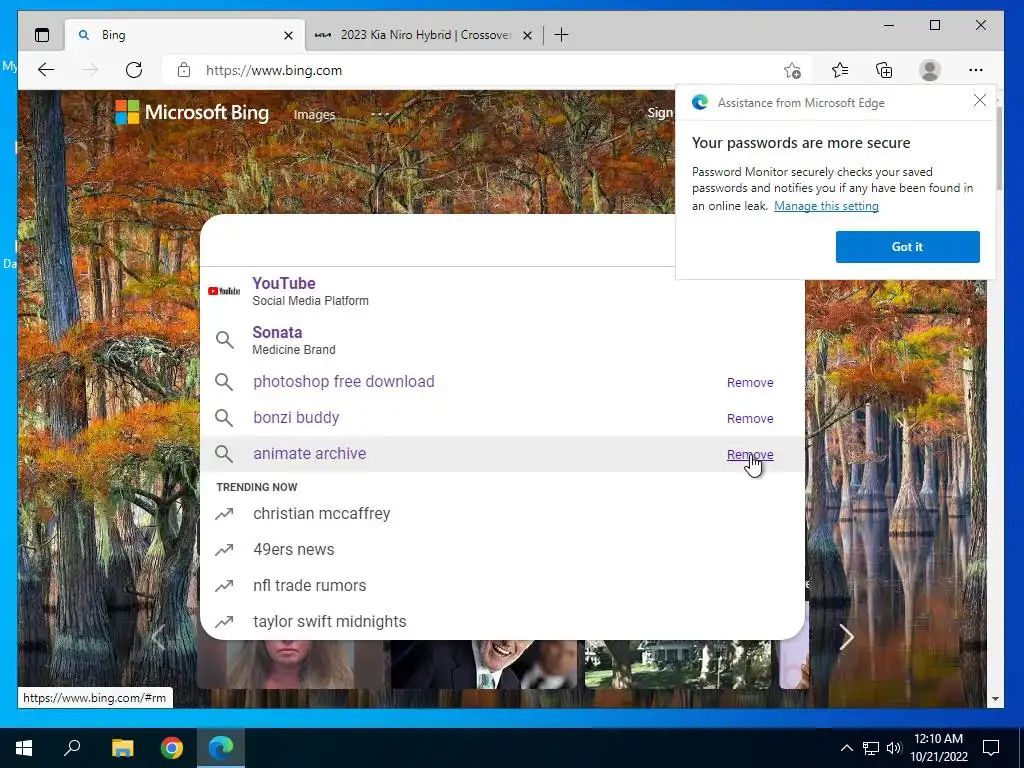Viewport: 1024px width, 768px height.
Task: Click the YouTube logo icon in suggestions
Action: click(224, 291)
